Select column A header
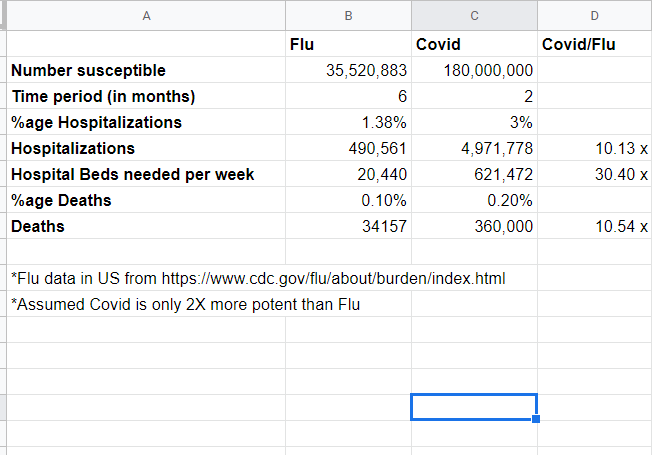The width and height of the screenshot is (652, 455). pos(146,15)
